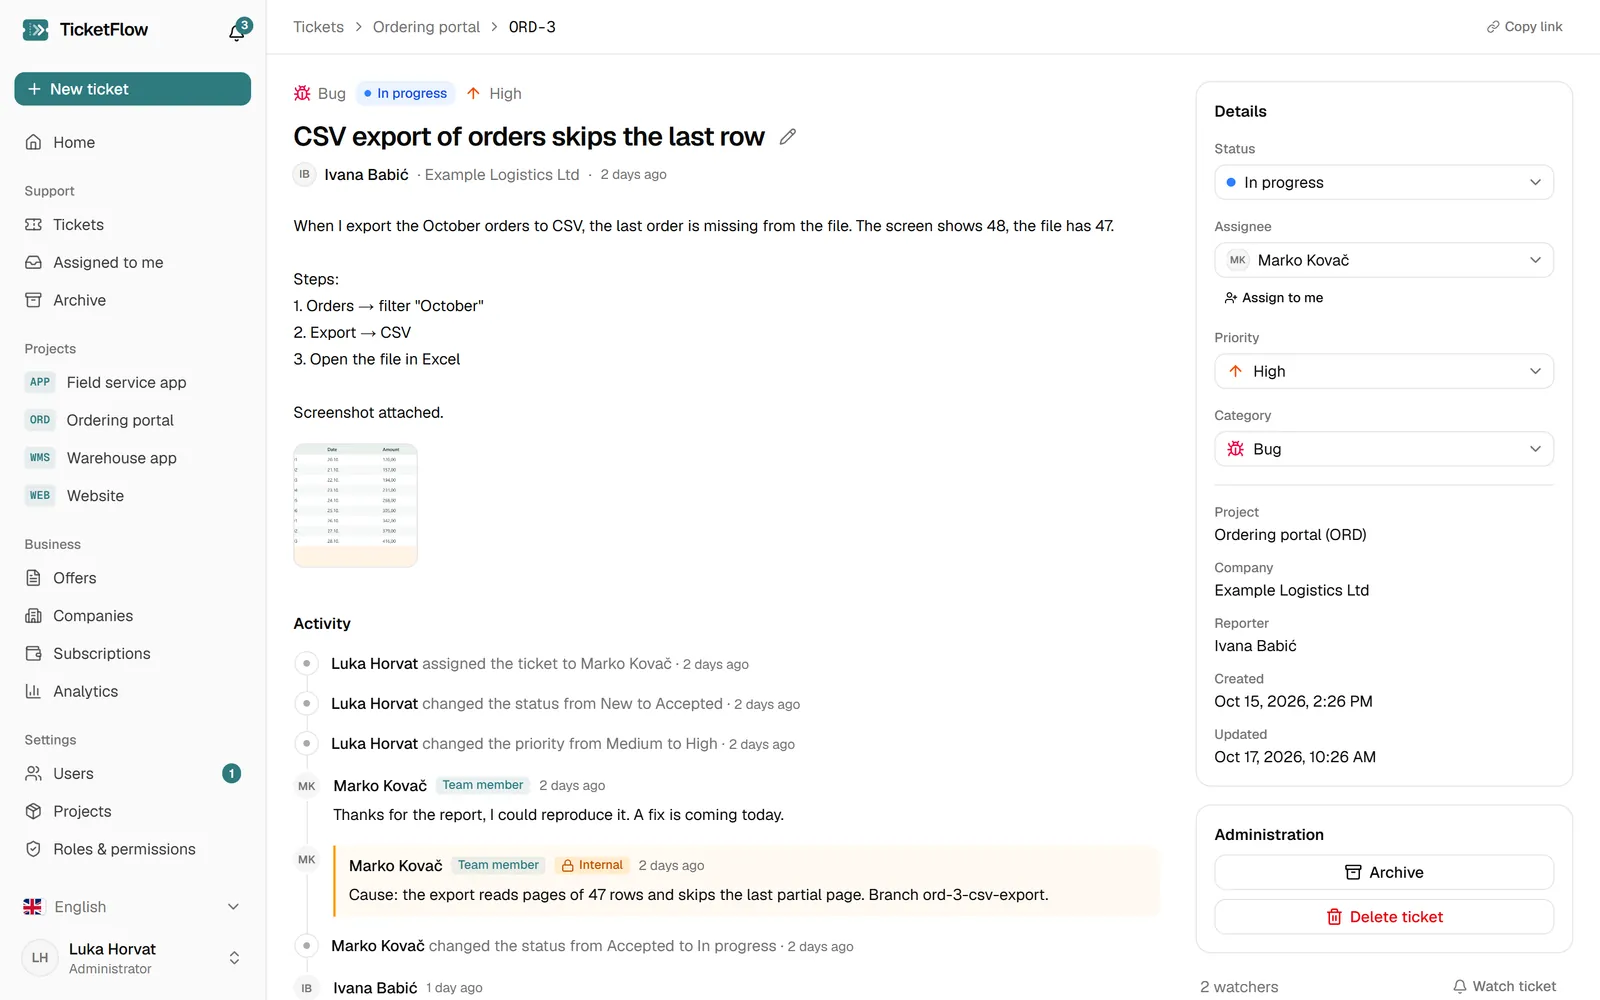Open the Priority dropdown
Viewport: 1600px width, 1000px height.
[x=1384, y=371]
